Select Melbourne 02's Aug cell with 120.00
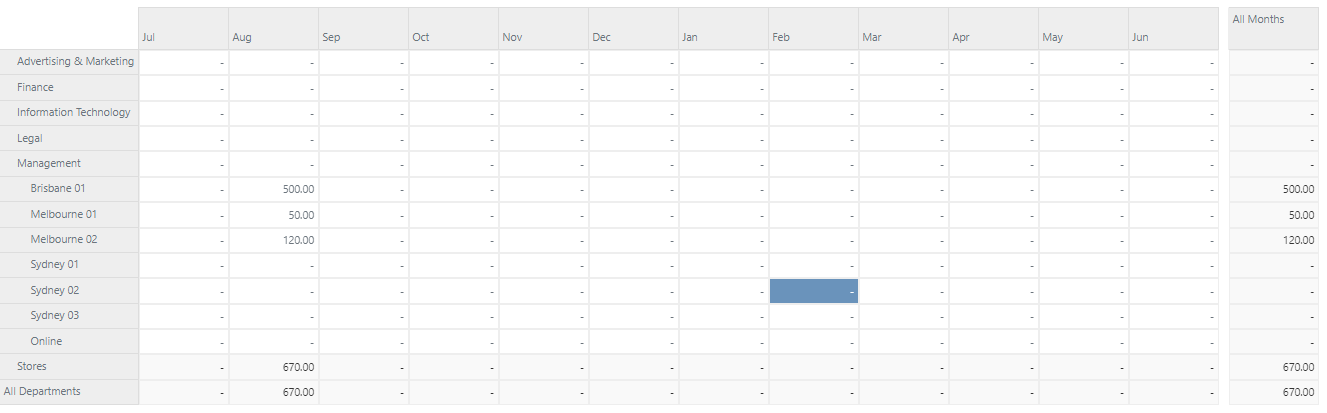 [x=273, y=240]
